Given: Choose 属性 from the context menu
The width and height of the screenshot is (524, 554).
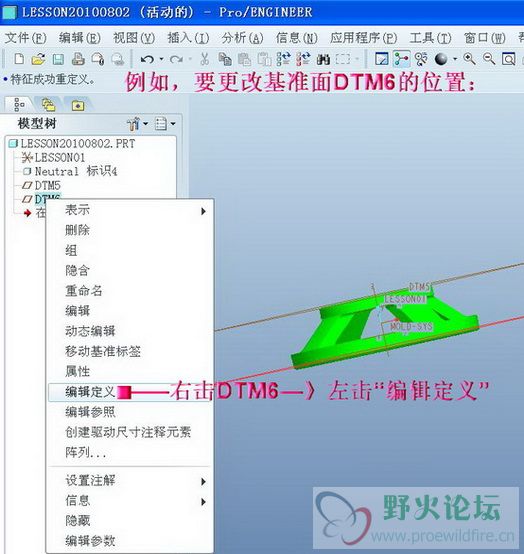Looking at the screenshot, I should [131, 371].
